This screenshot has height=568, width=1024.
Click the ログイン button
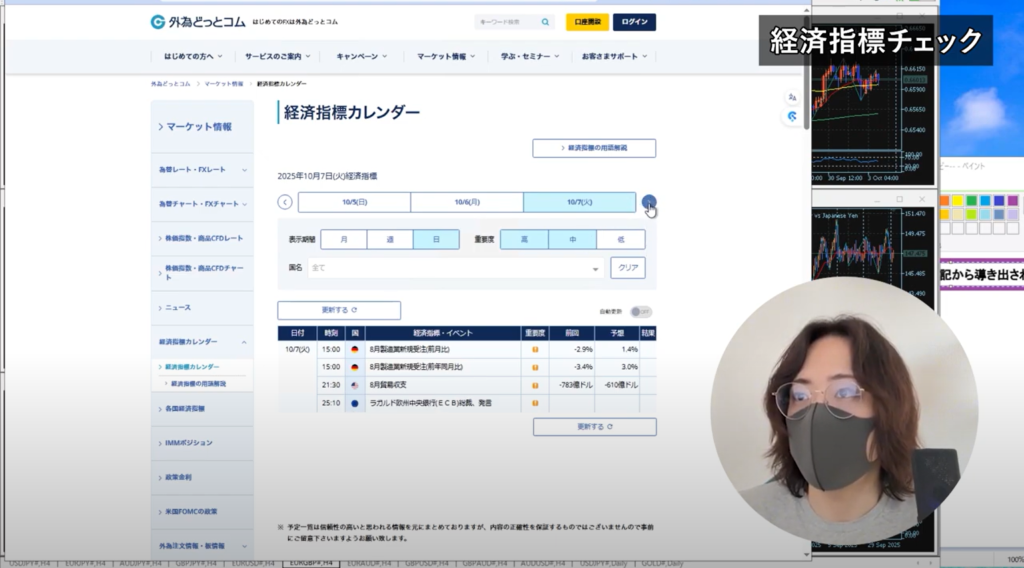tap(634, 22)
